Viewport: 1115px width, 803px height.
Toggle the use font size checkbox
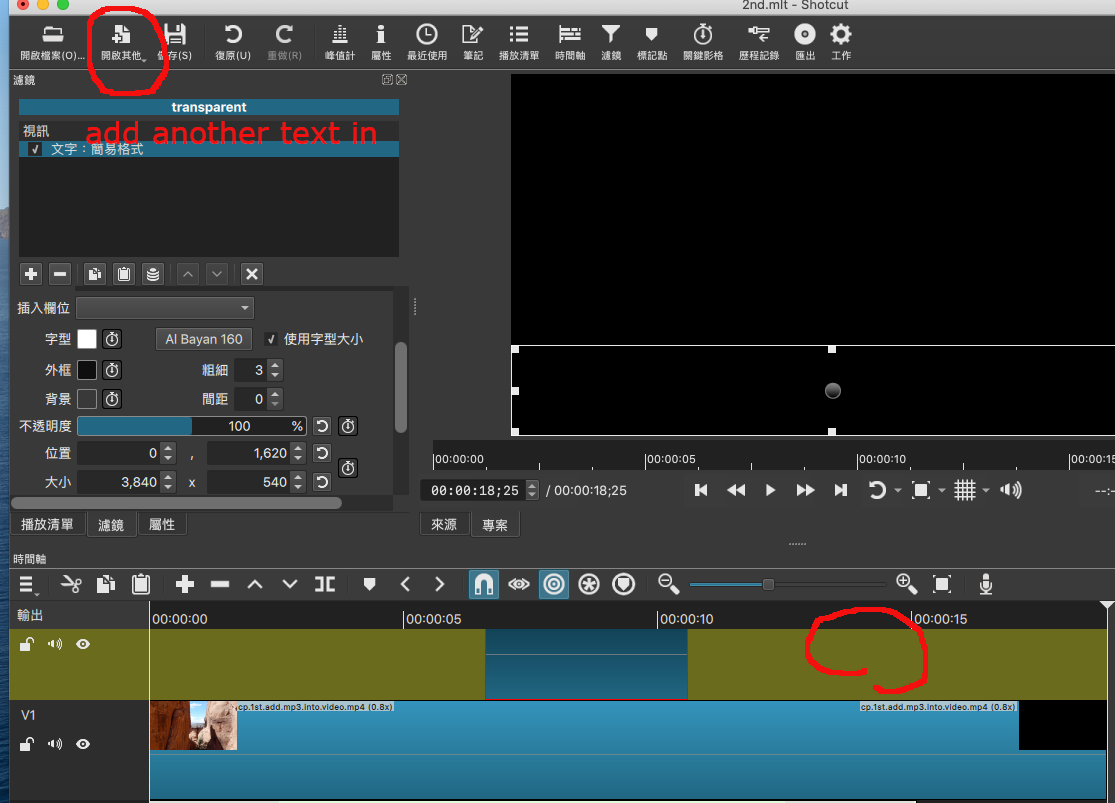point(270,339)
